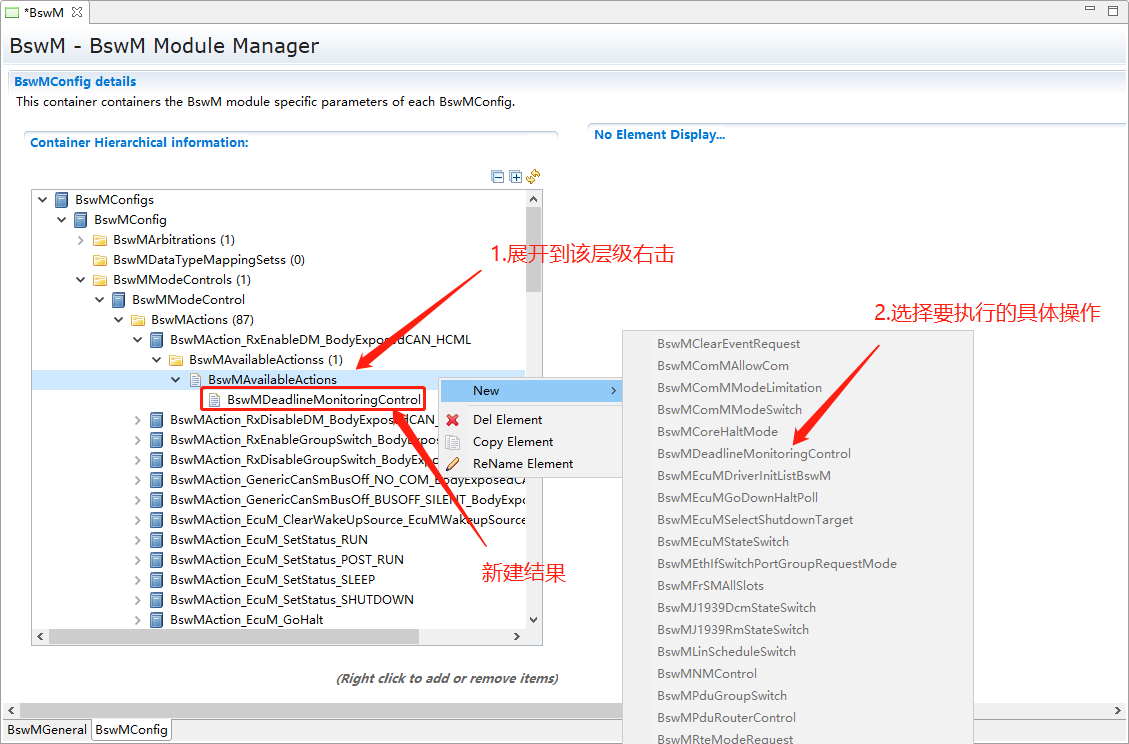This screenshot has height=744, width=1129.
Task: Collapse the BswMActions (87) folder
Action: coord(119,320)
